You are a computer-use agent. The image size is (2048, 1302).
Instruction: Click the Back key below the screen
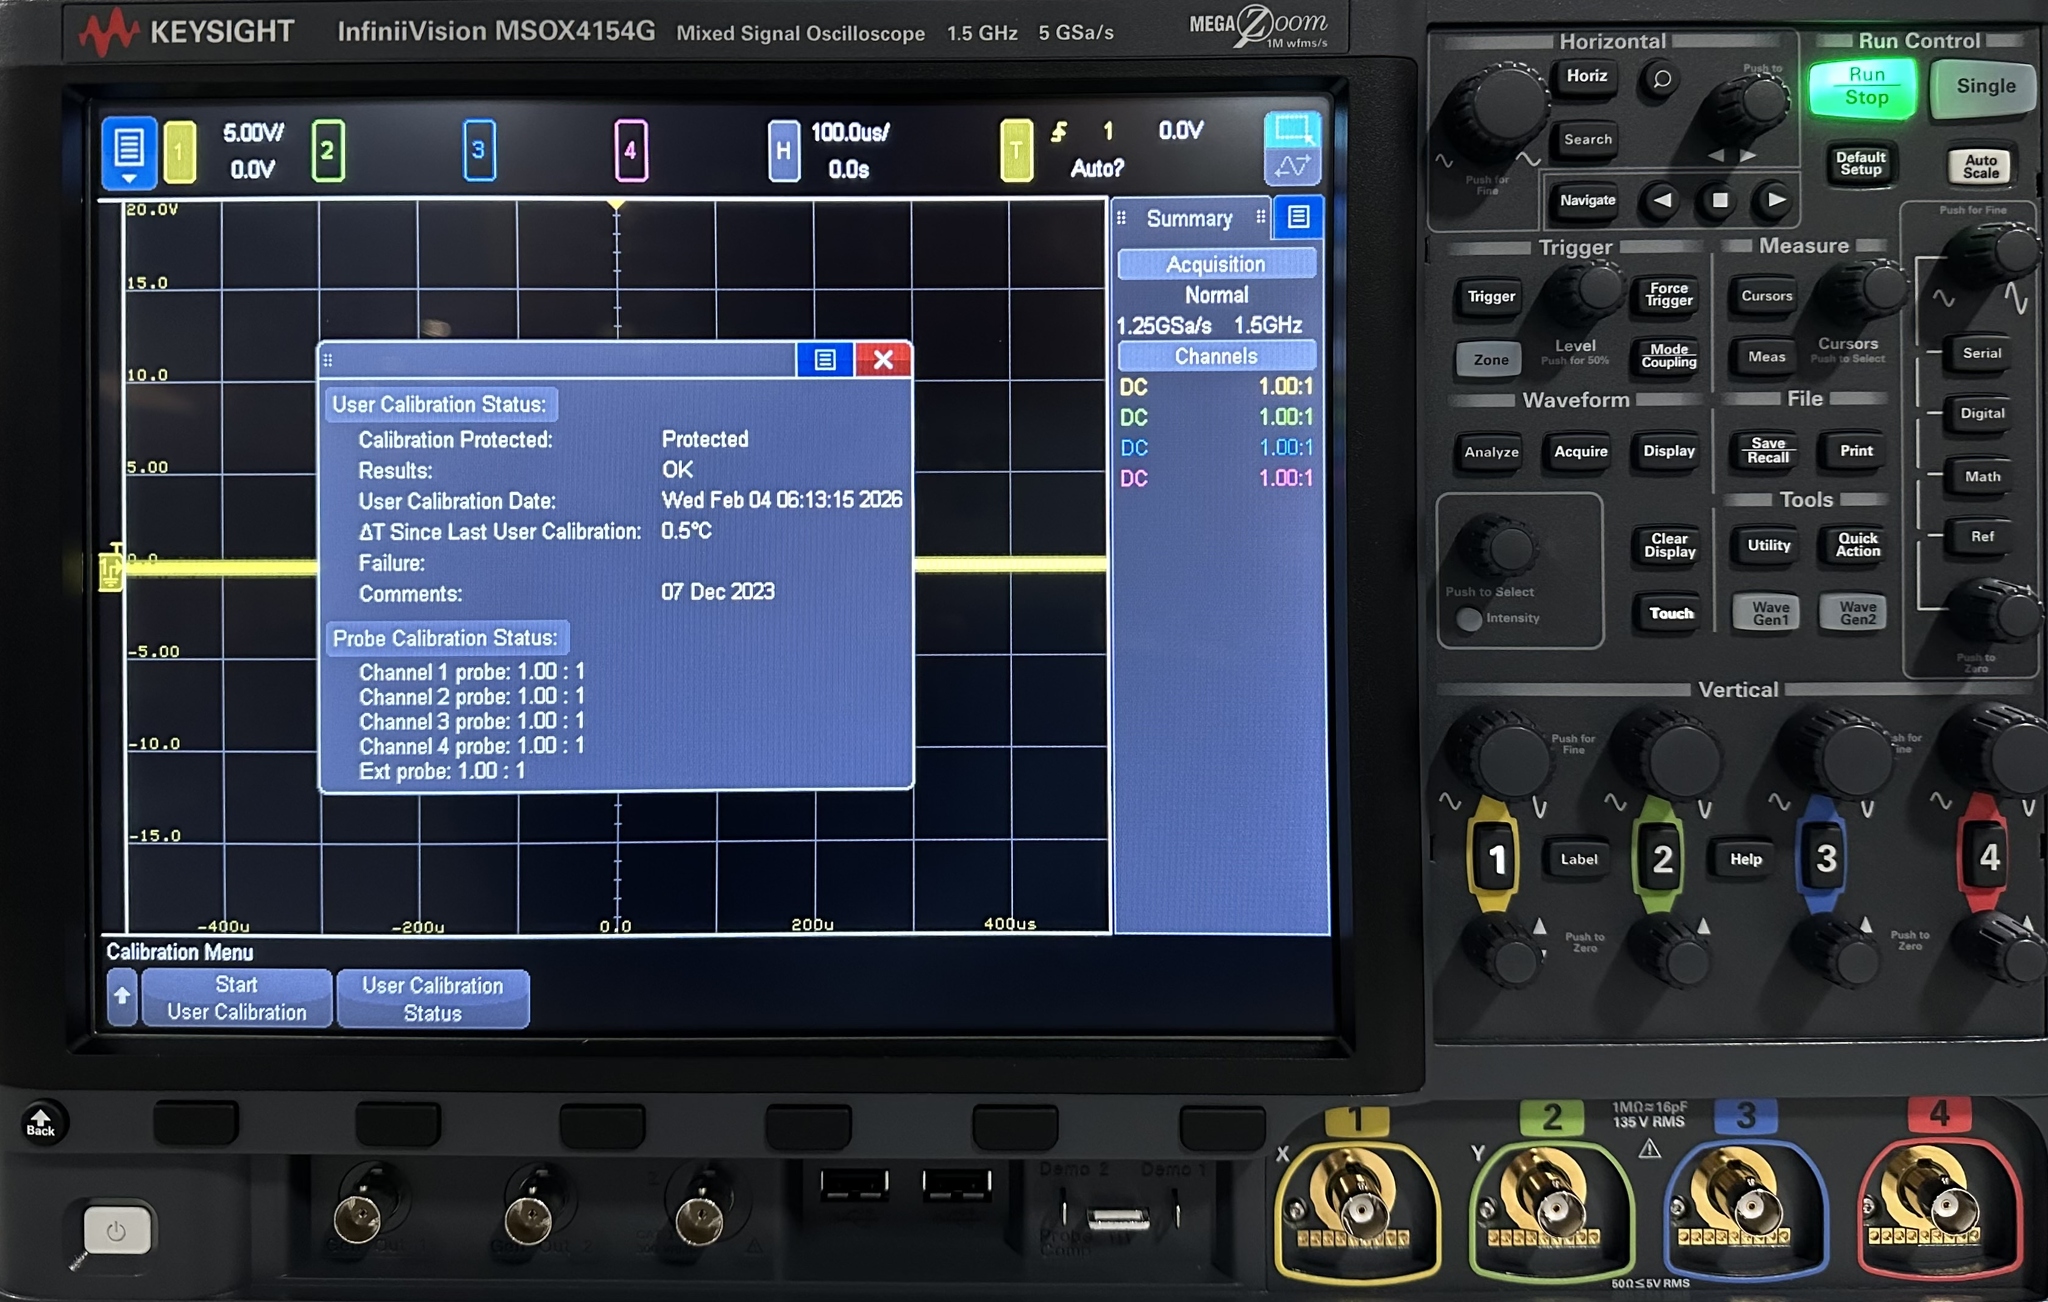pyautogui.click(x=41, y=1122)
